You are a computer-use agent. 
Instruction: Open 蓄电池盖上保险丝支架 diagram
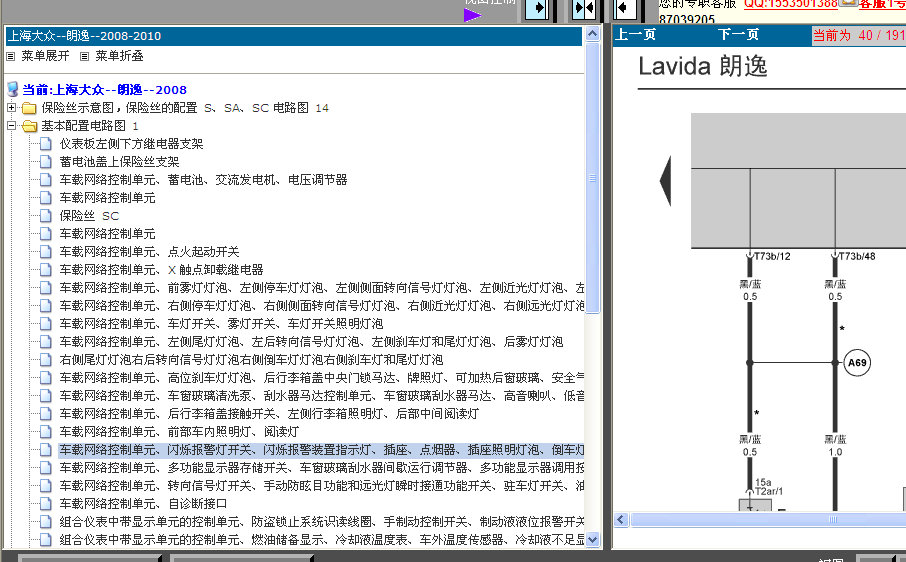[x=119, y=162]
